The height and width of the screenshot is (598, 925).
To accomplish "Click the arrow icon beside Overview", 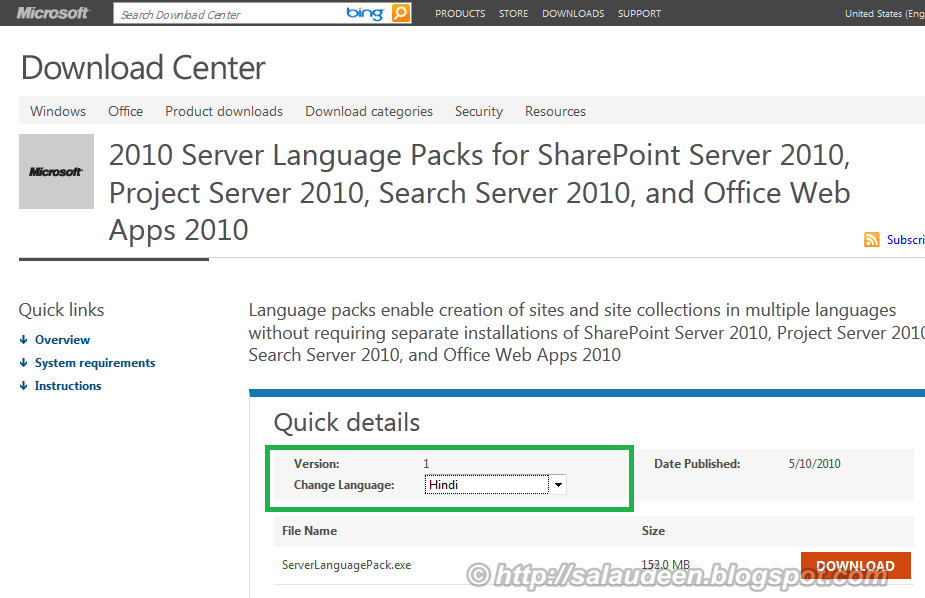I will click(24, 339).
